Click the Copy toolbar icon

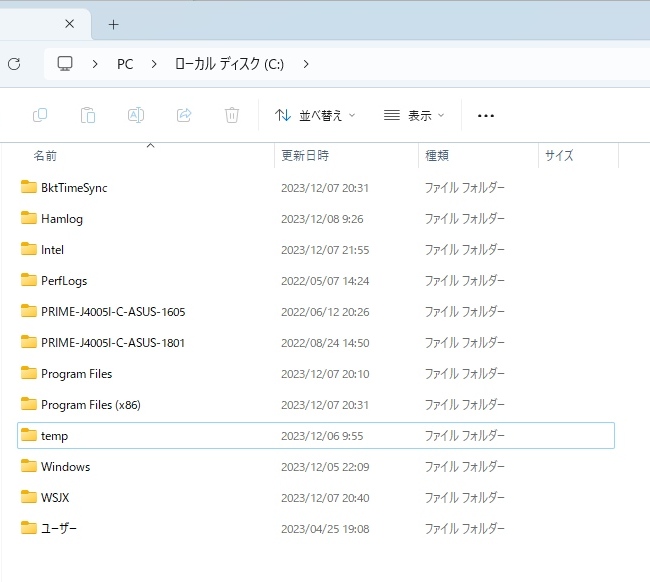[x=40, y=115]
